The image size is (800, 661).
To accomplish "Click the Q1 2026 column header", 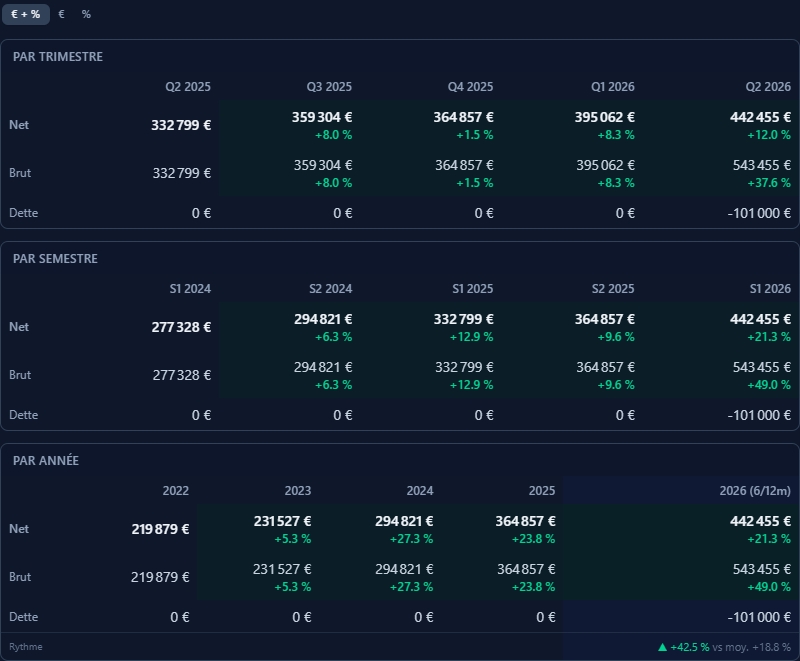I will click(x=613, y=87).
